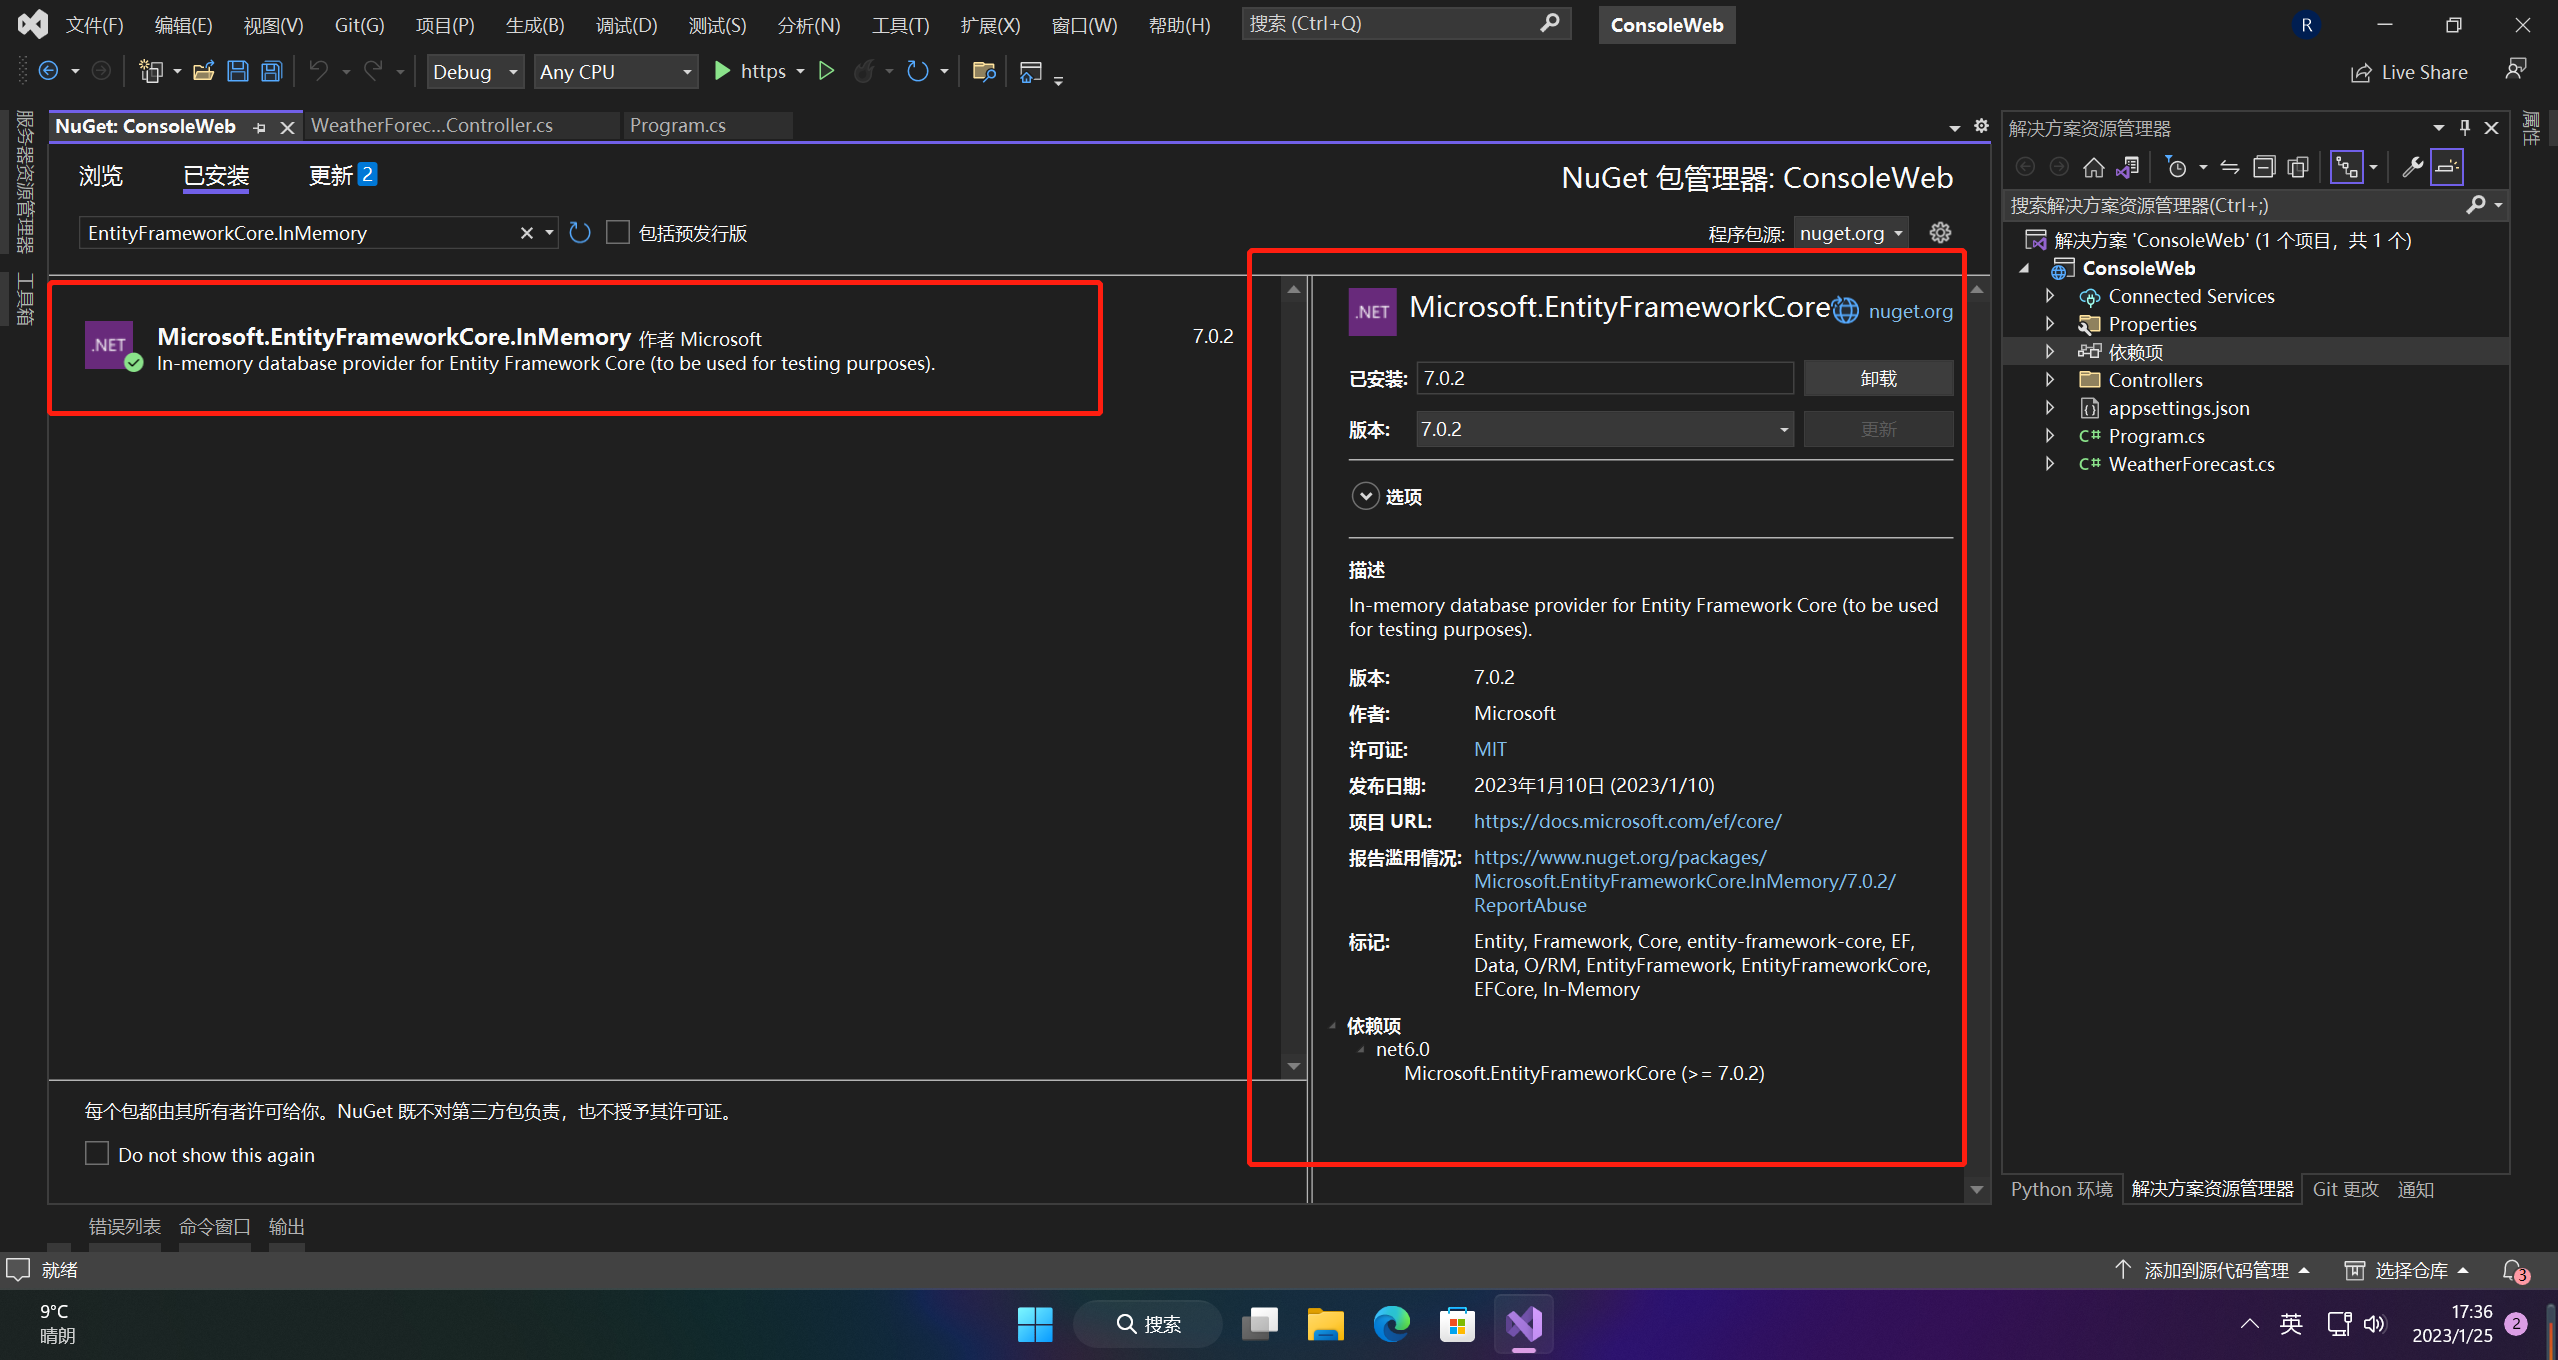Click the save all toolbar icon

[x=272, y=71]
